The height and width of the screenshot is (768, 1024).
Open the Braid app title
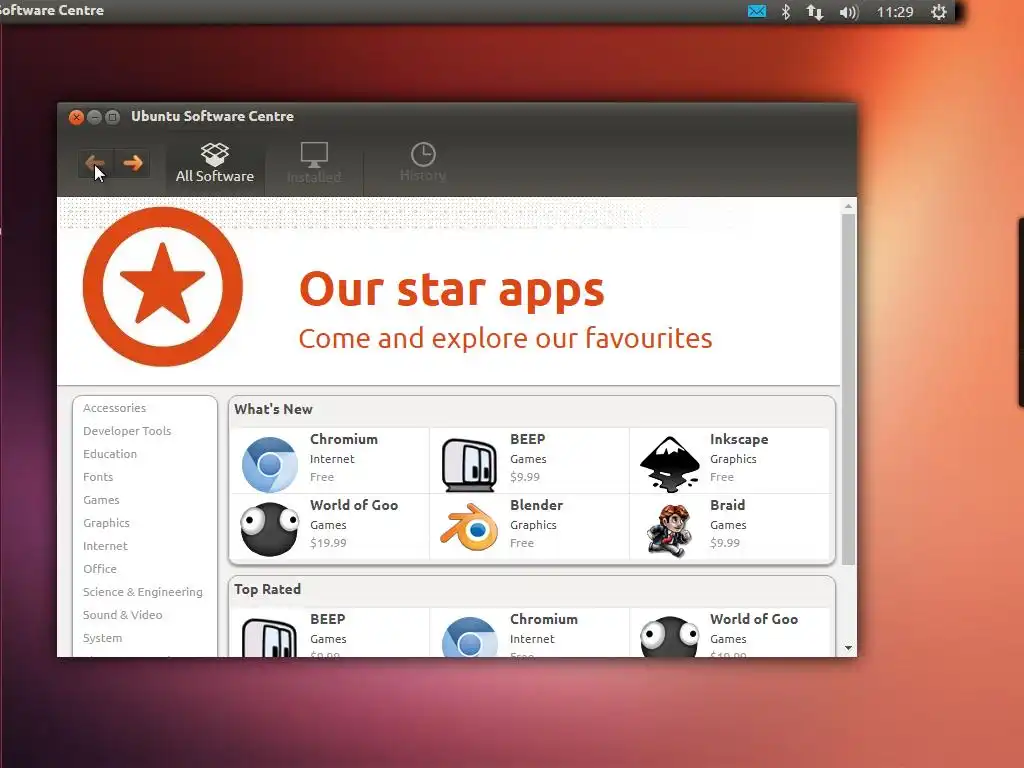coord(728,505)
